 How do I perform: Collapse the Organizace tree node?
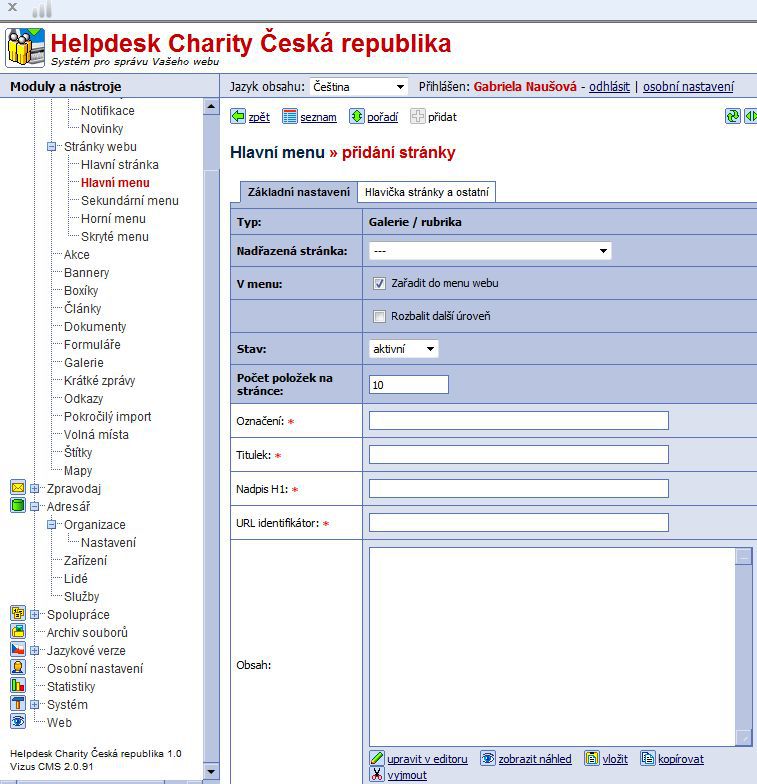pyautogui.click(x=52, y=524)
